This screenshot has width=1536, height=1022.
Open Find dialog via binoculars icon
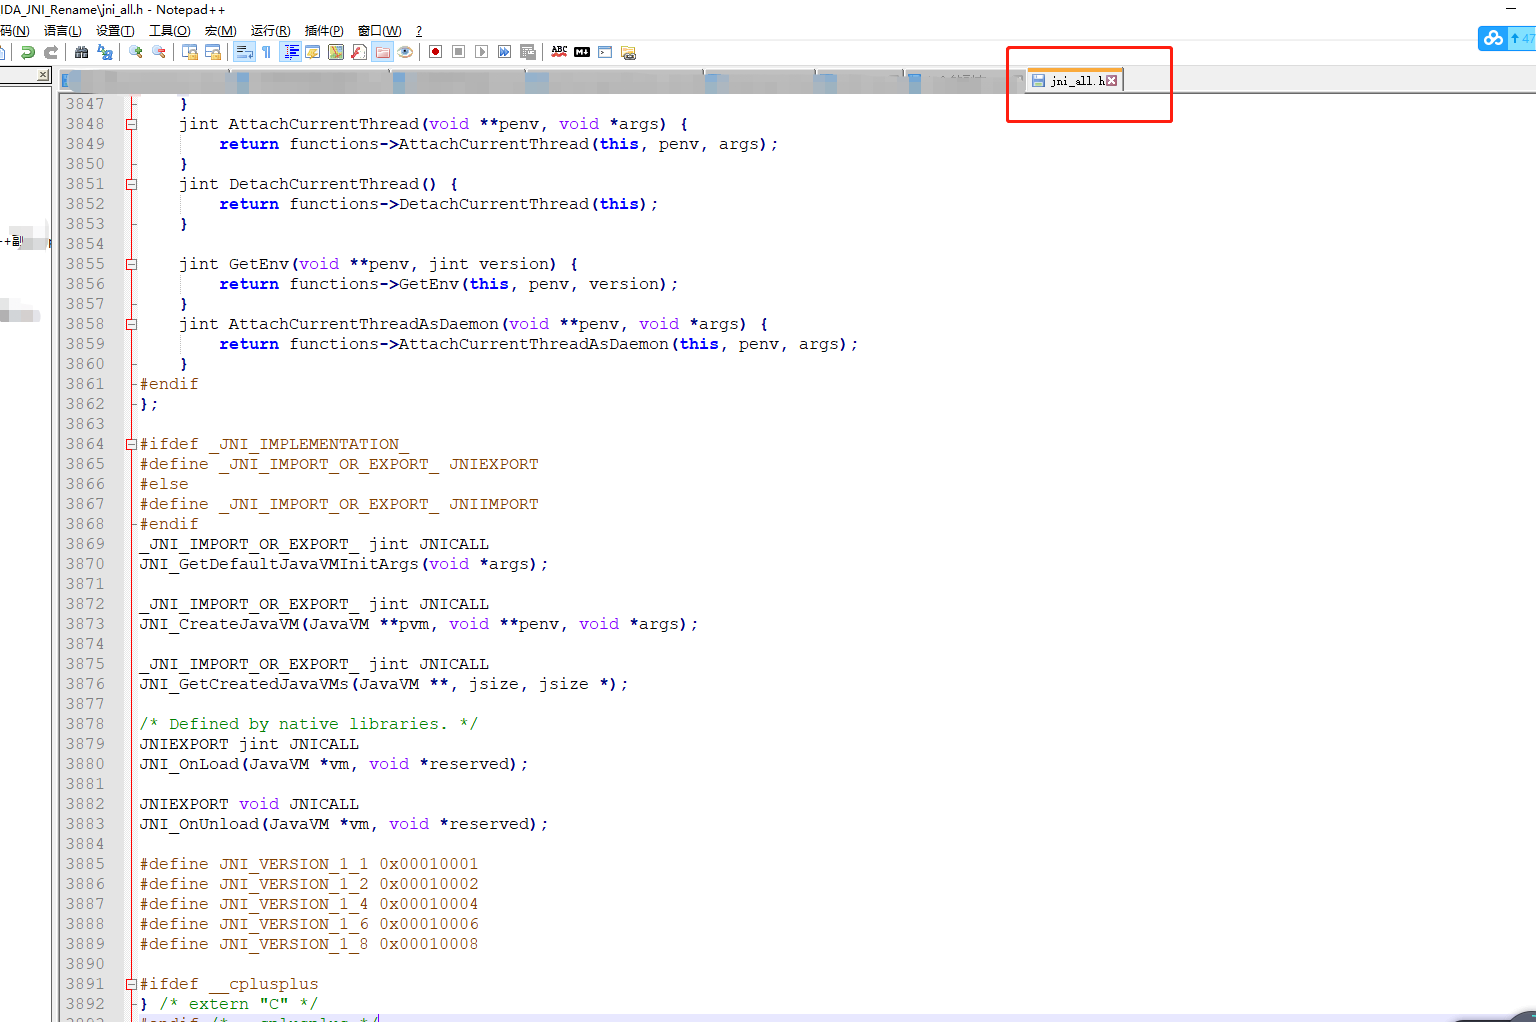click(x=80, y=52)
